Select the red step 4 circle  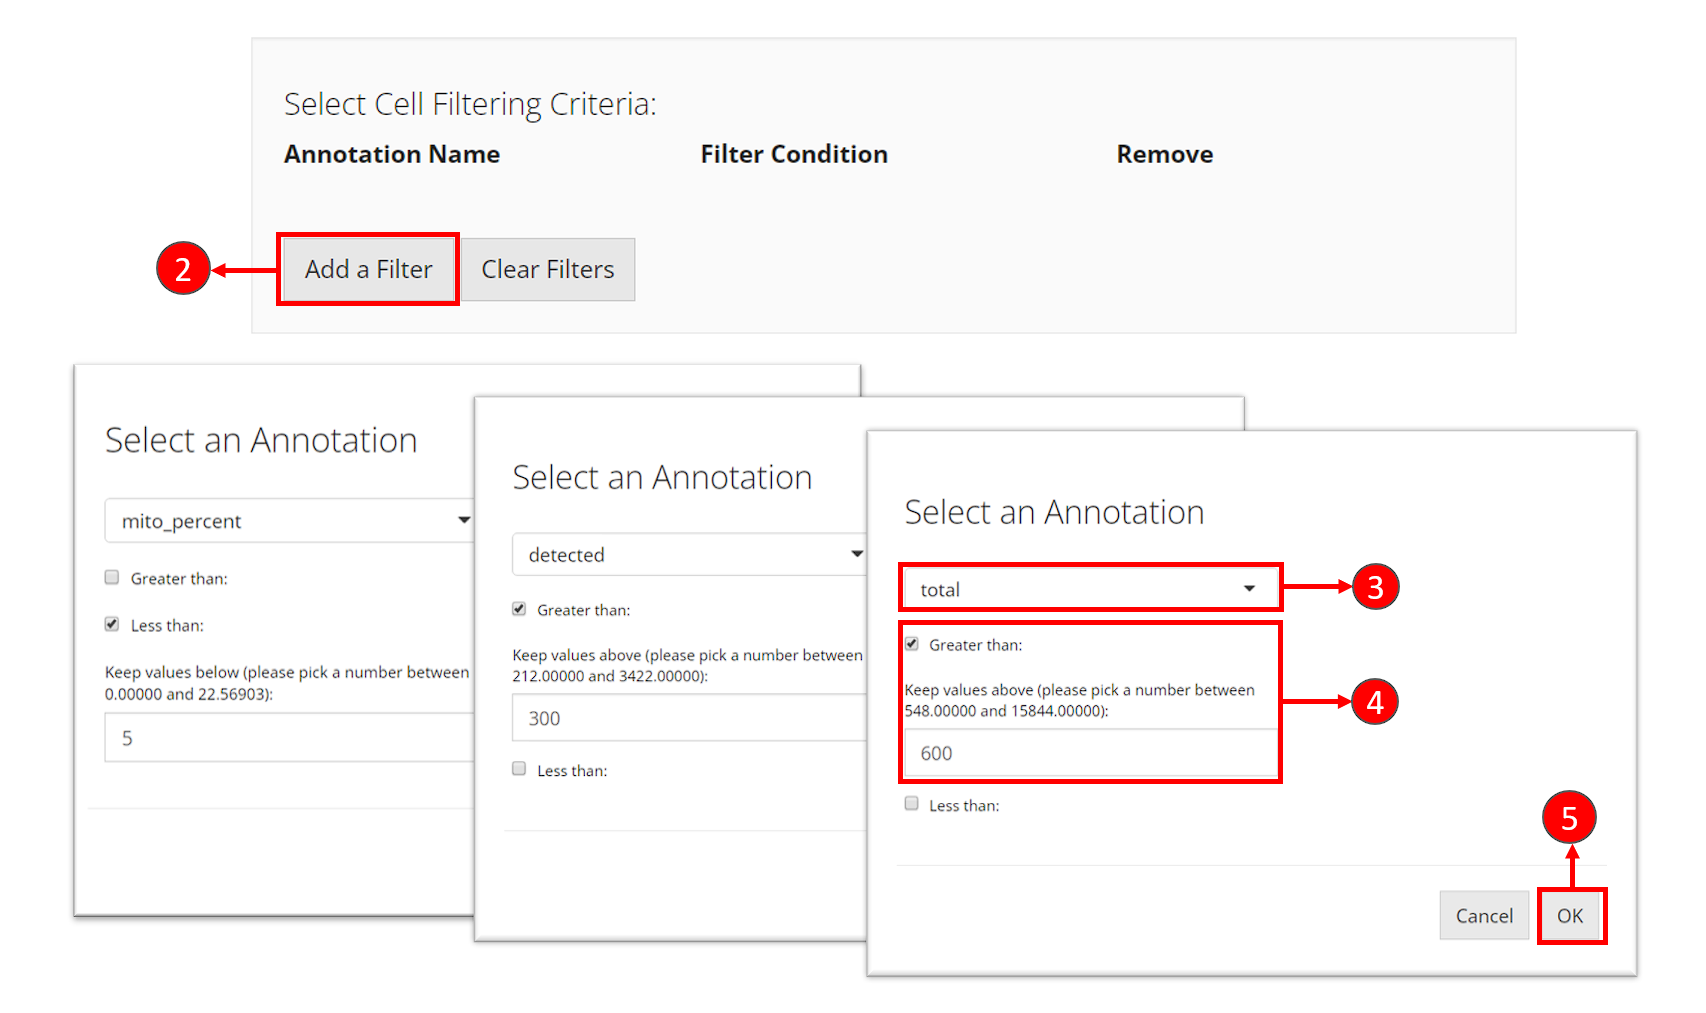click(x=1375, y=702)
